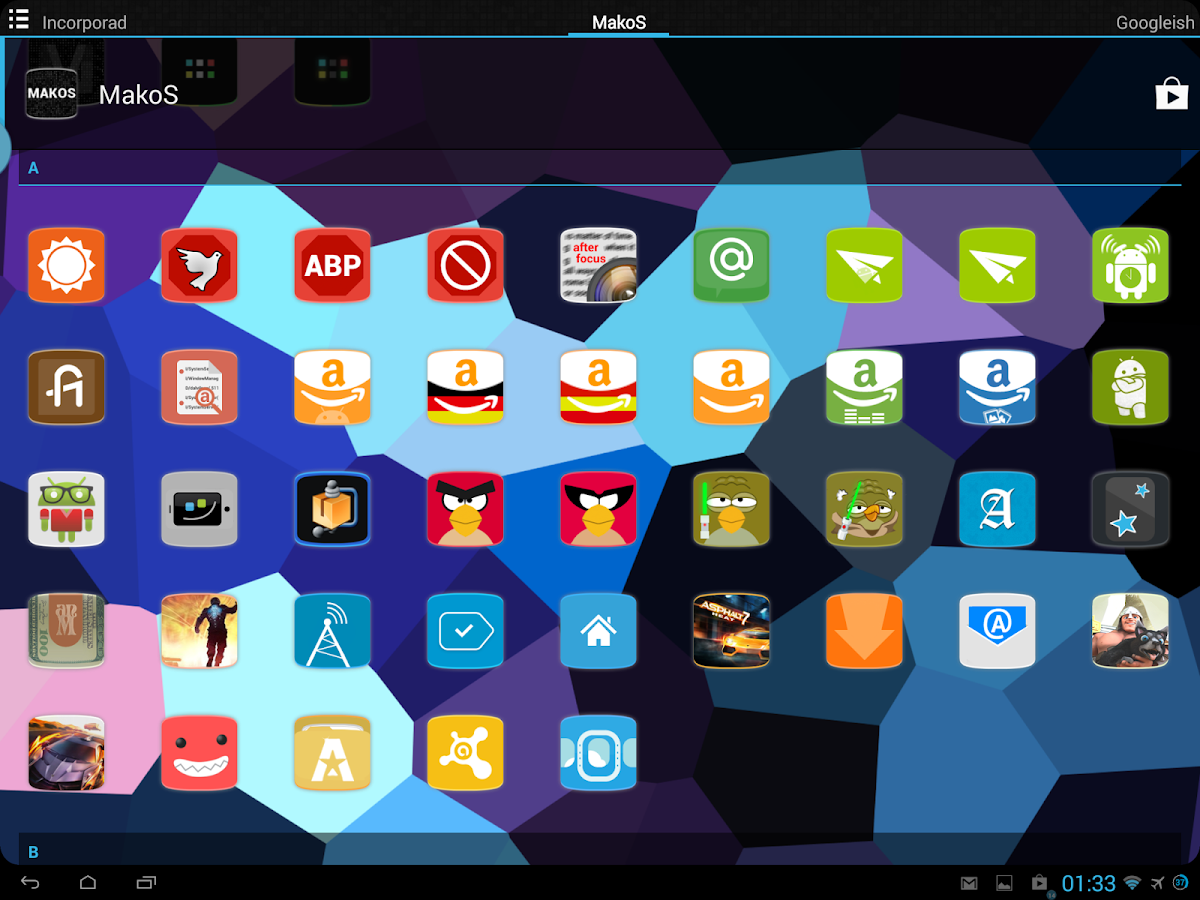Tap the picture notification in status bar
1200x900 pixels.
[x=1004, y=884]
